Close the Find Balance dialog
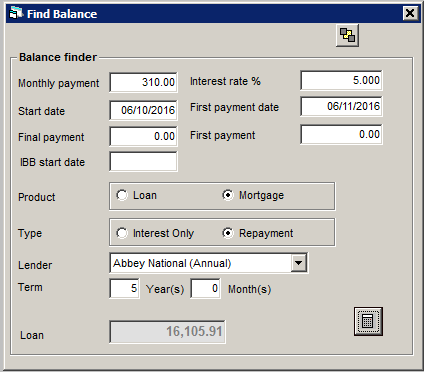The image size is (424, 372). point(410,13)
